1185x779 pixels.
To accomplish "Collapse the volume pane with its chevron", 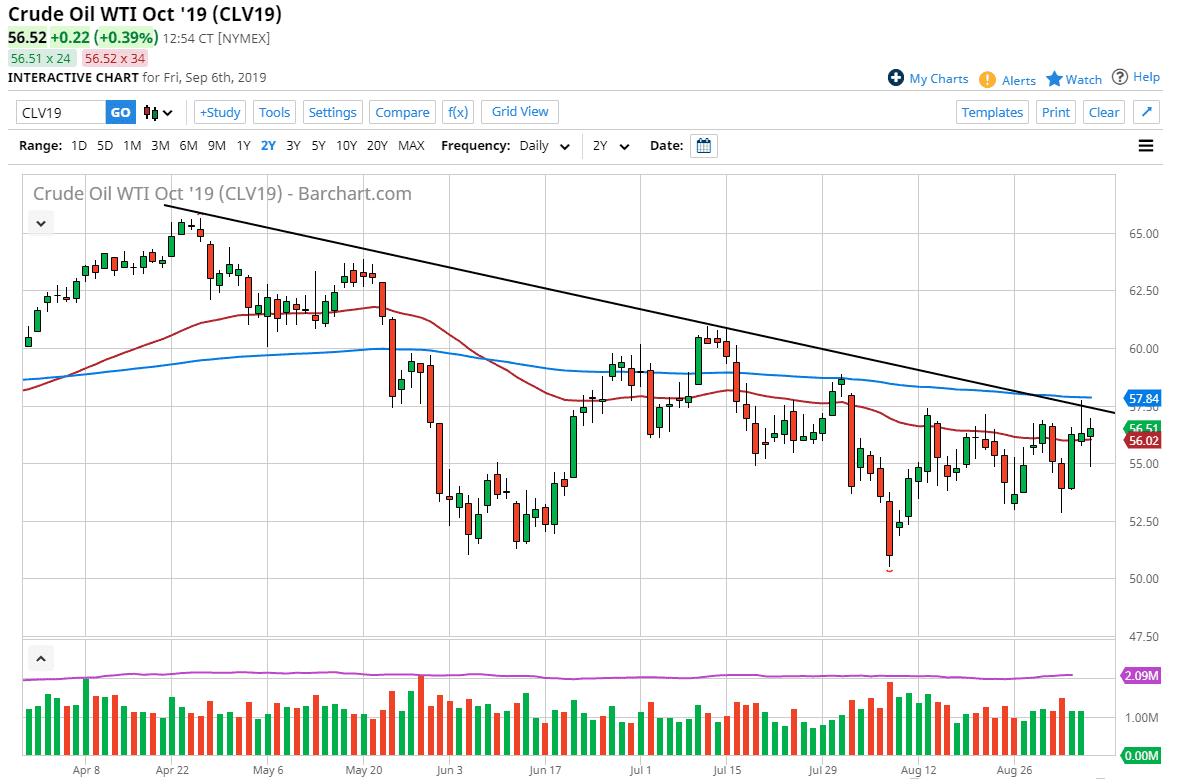I will pos(40,658).
